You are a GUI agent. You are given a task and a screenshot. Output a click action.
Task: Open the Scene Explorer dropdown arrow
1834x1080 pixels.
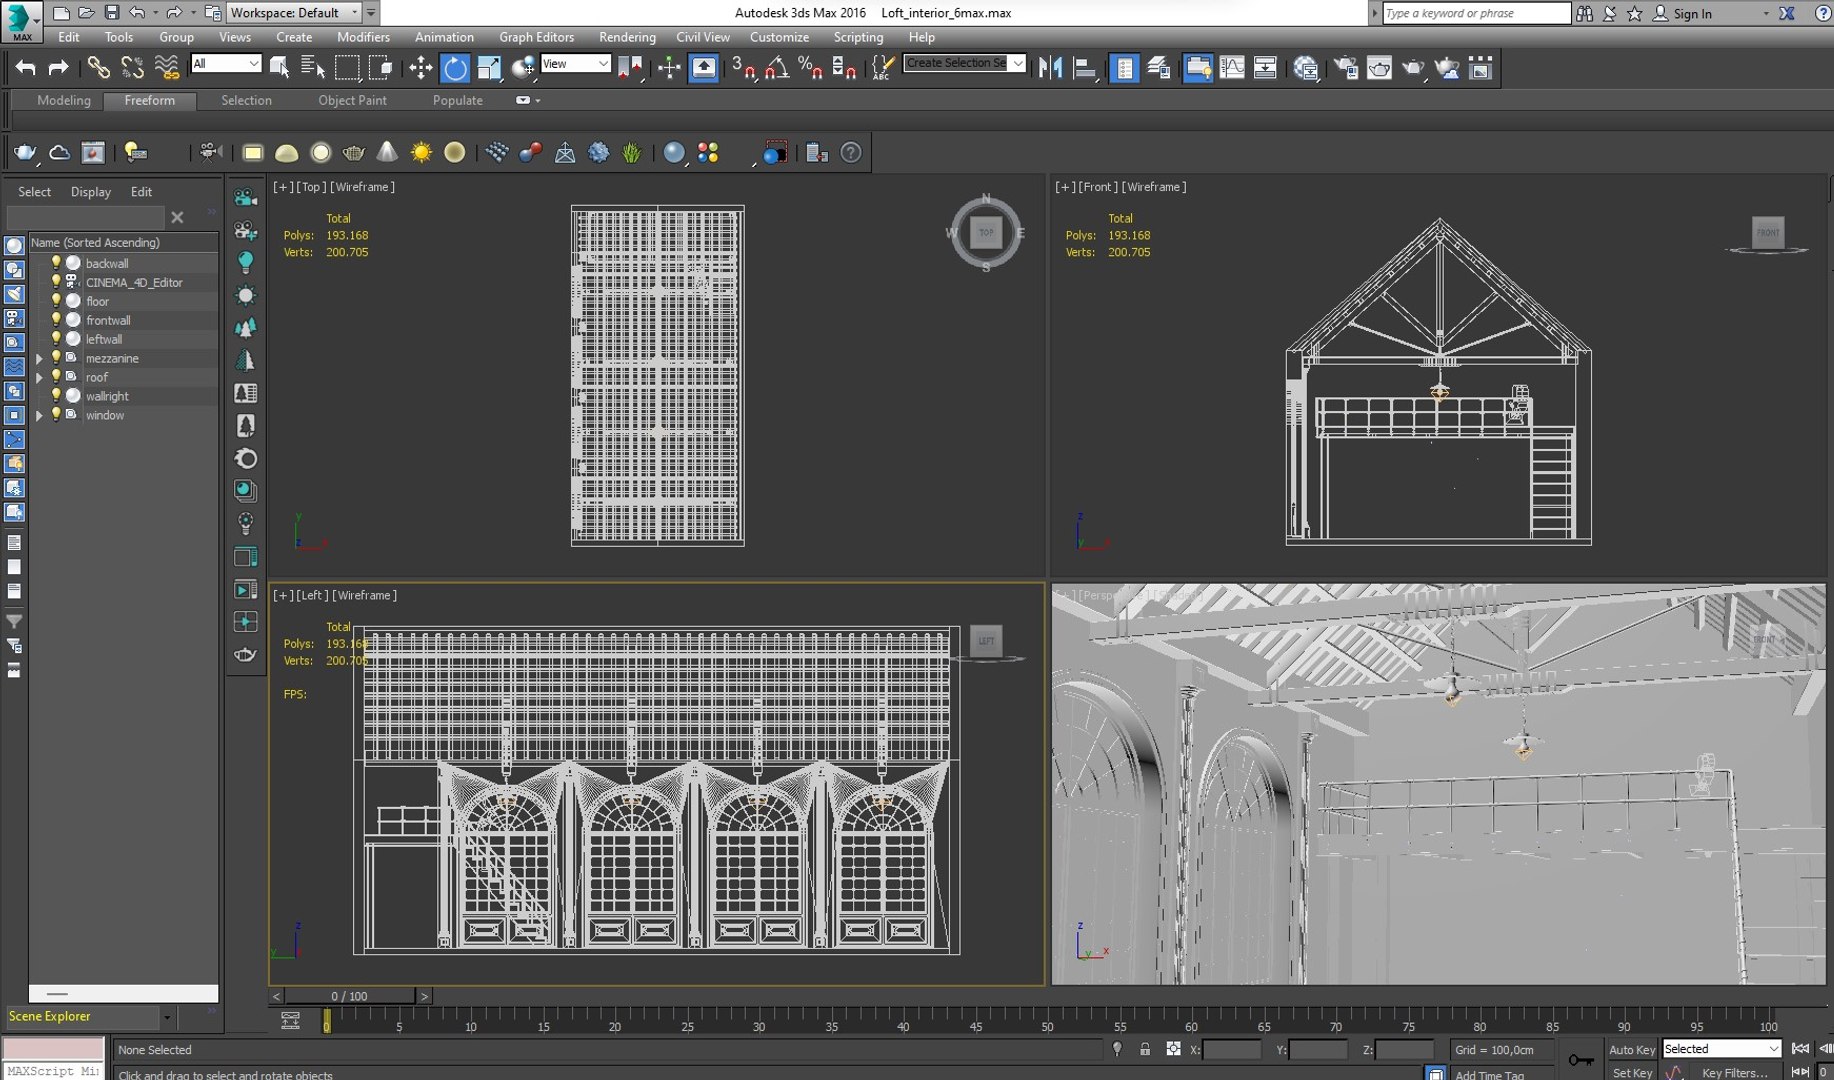pyautogui.click(x=166, y=1017)
